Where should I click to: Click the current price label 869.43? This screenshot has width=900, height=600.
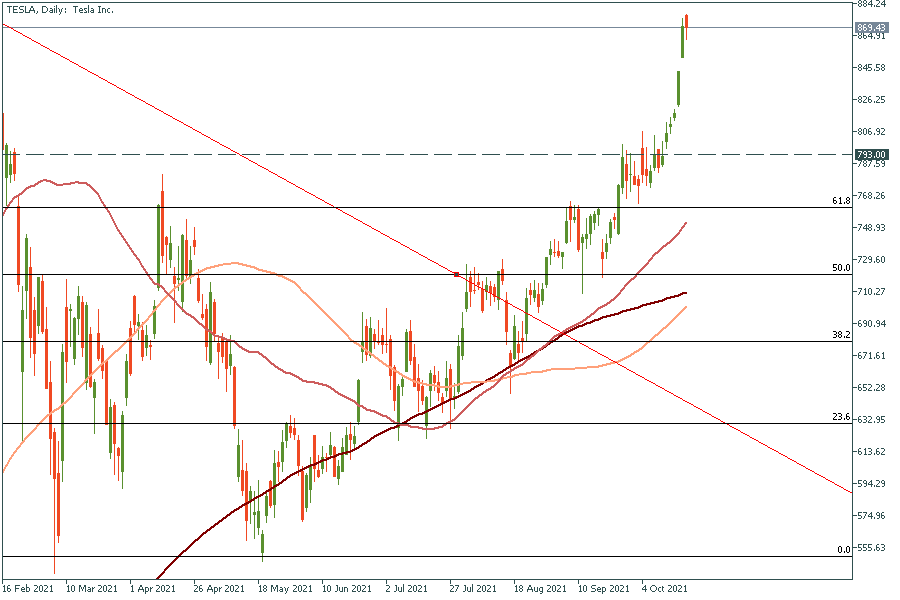click(872, 27)
